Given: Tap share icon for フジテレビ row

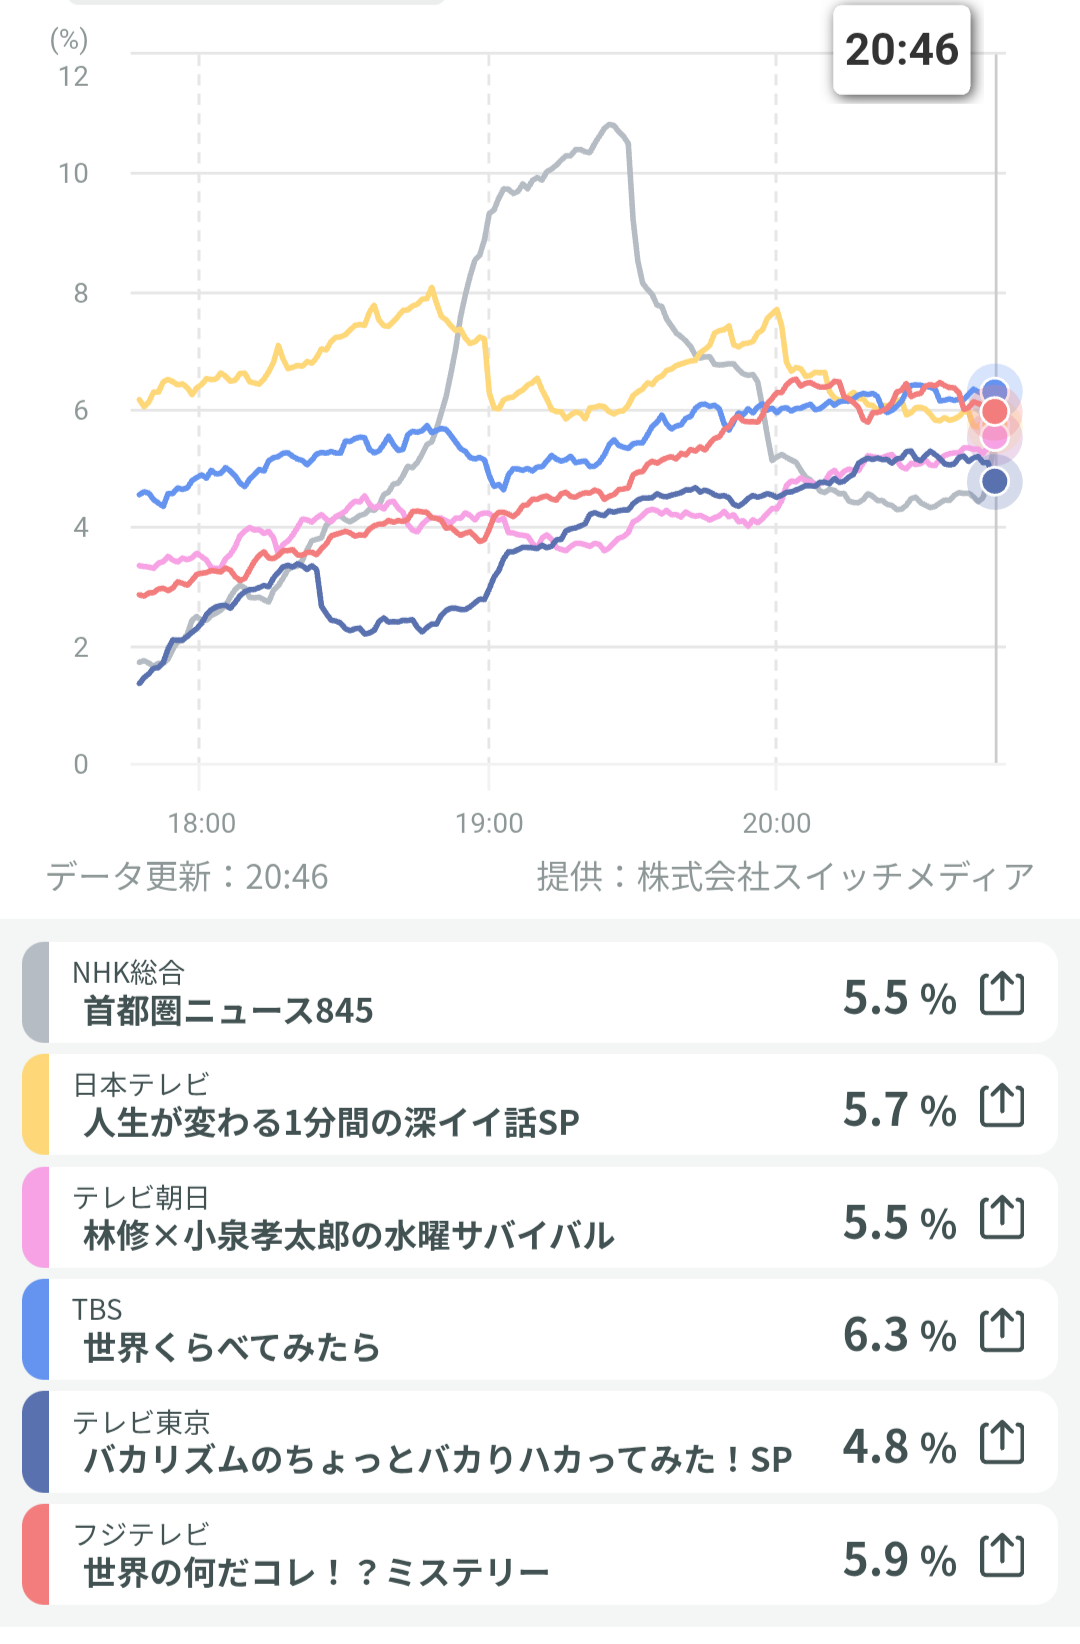Looking at the screenshot, I should pyautogui.click(x=1002, y=1555).
